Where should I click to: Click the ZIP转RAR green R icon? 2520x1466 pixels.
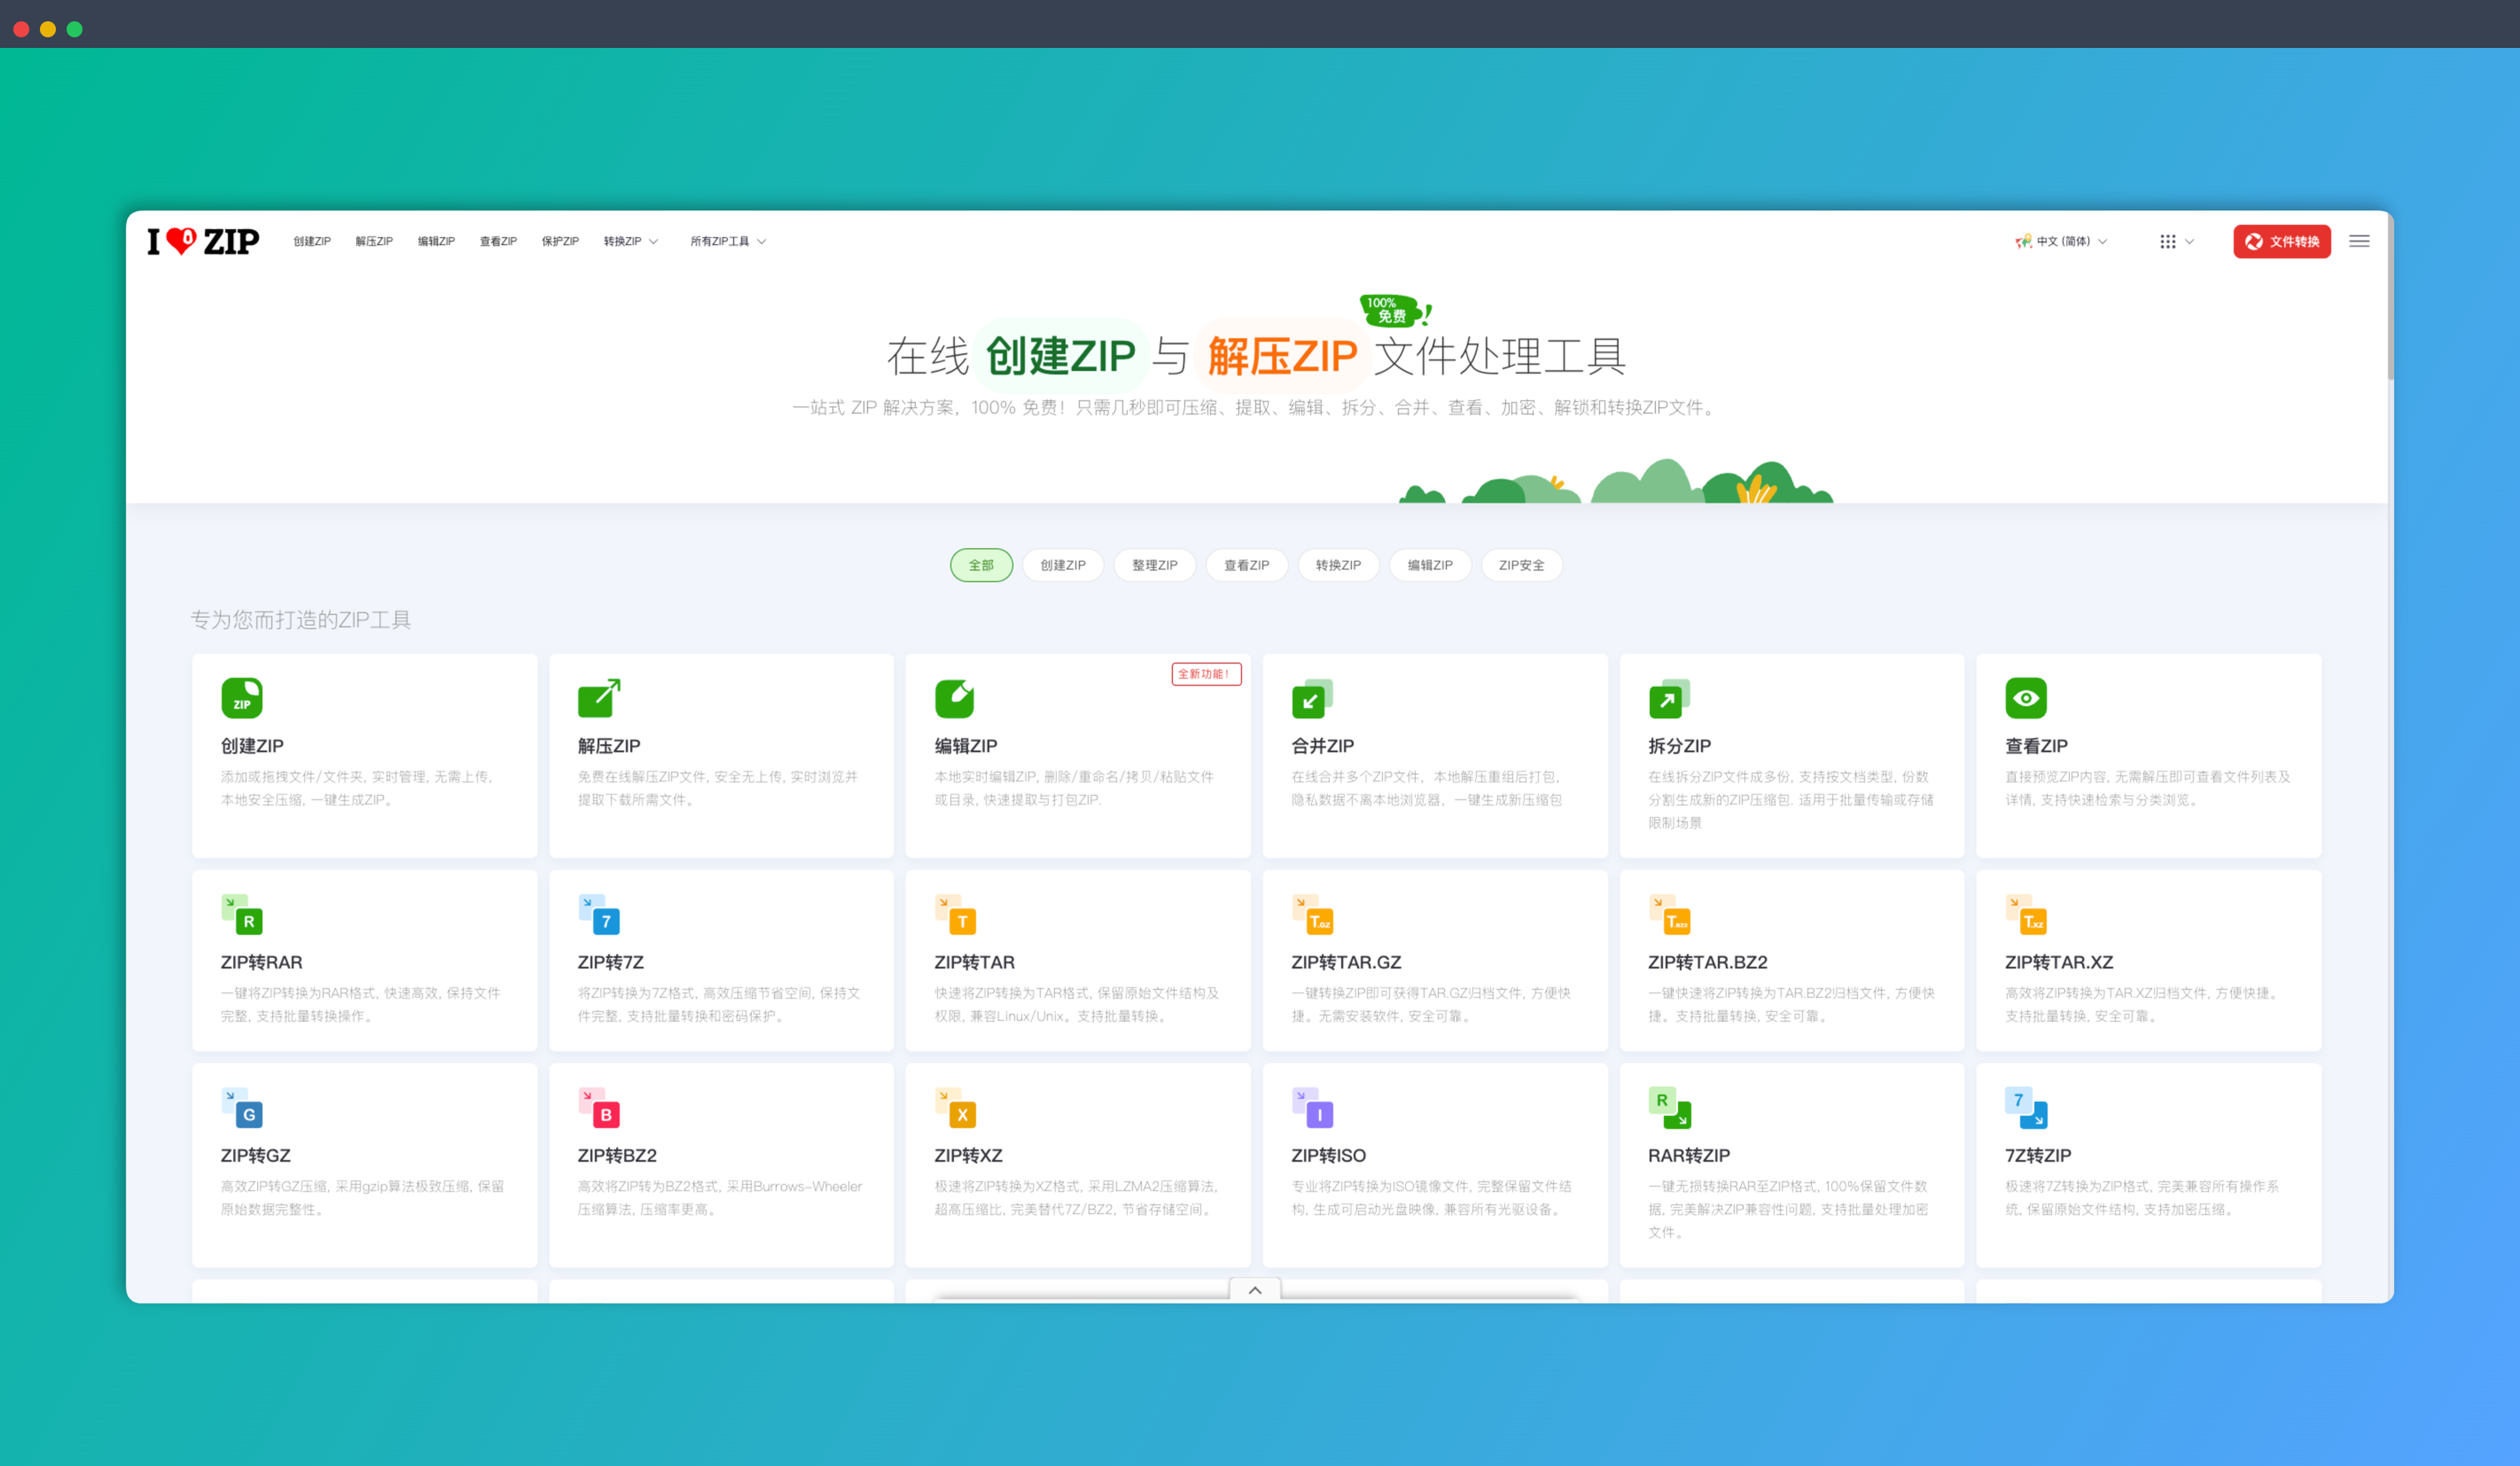click(x=242, y=914)
